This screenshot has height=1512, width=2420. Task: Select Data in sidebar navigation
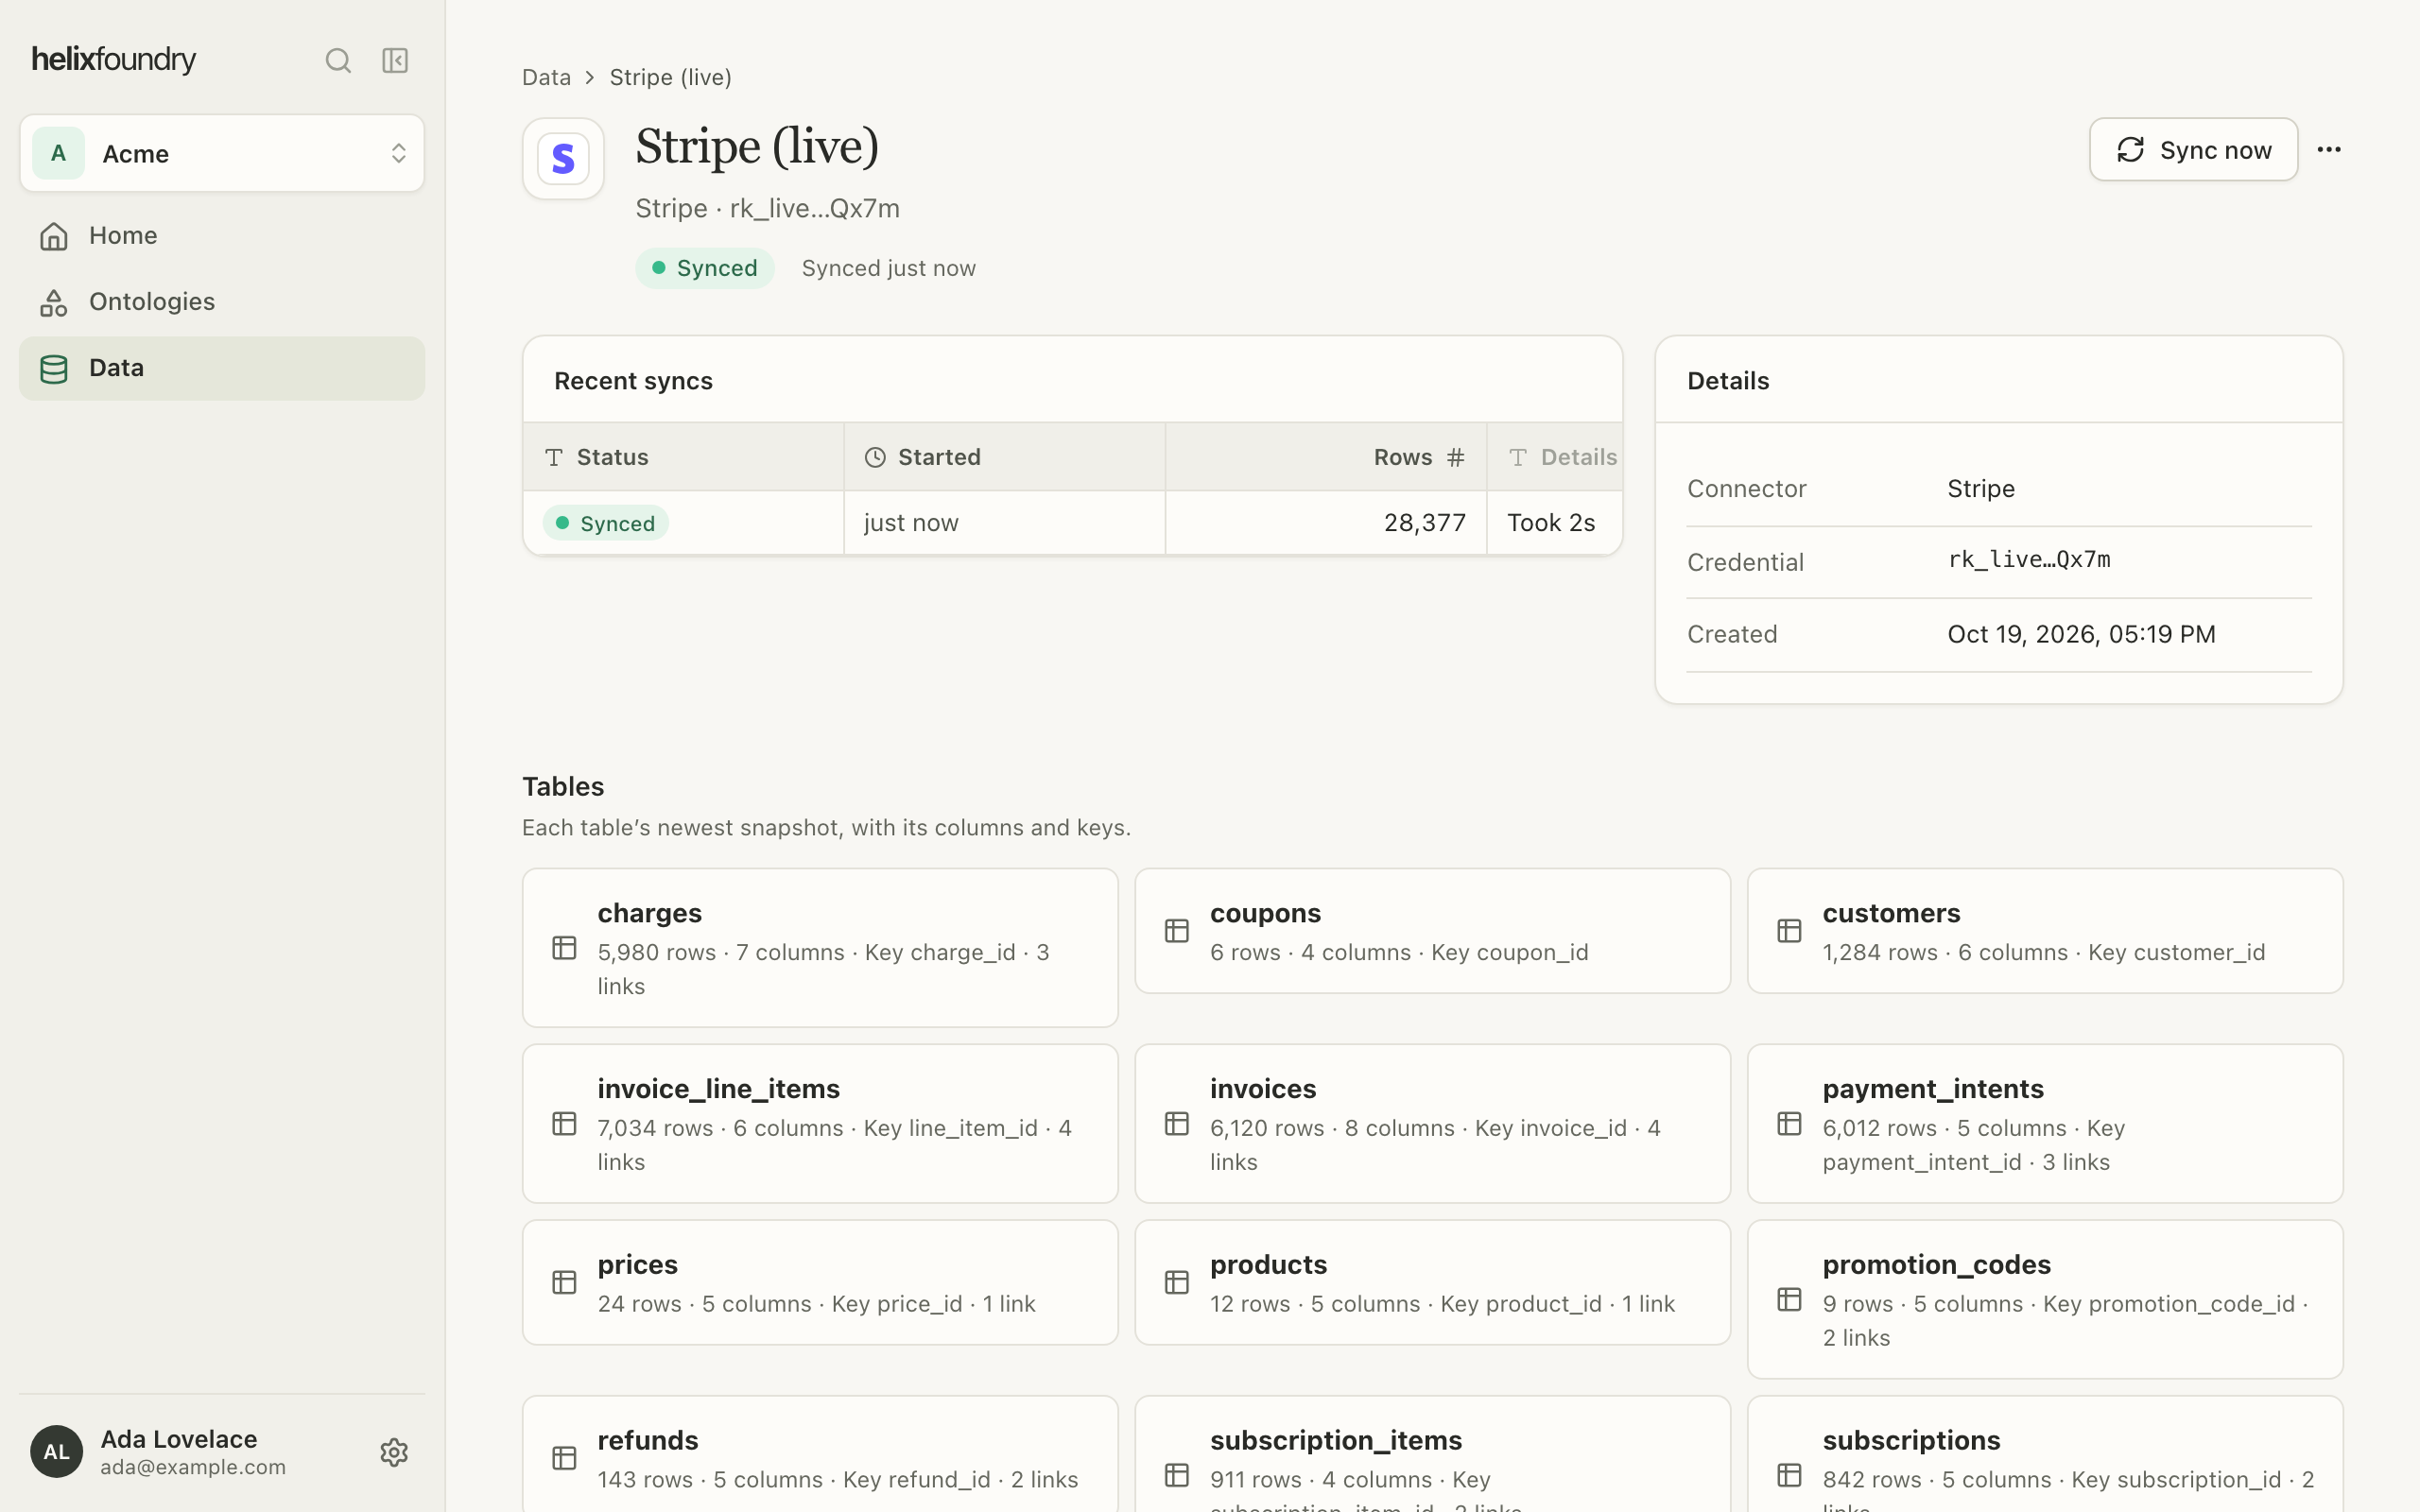click(222, 368)
